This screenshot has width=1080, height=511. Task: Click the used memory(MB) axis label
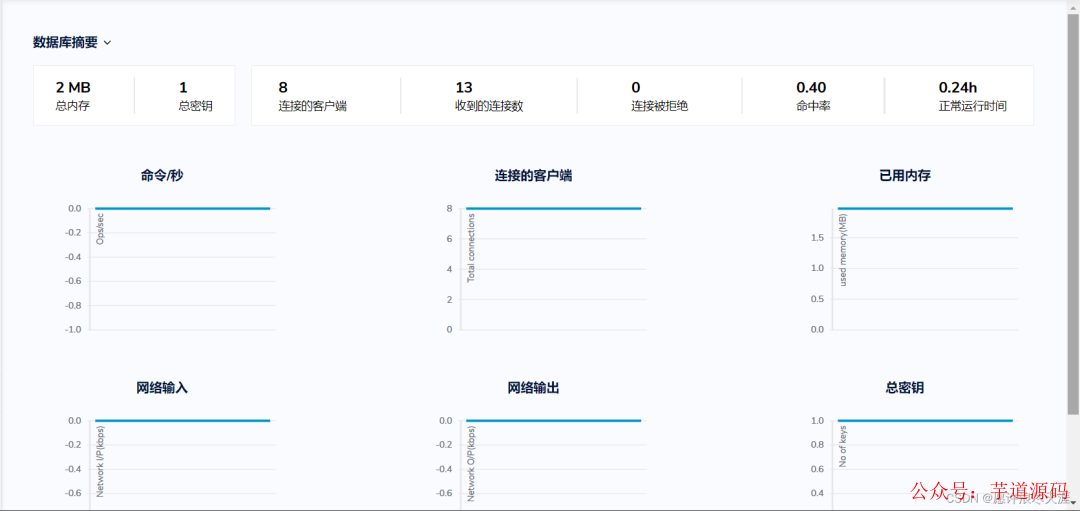tap(843, 250)
